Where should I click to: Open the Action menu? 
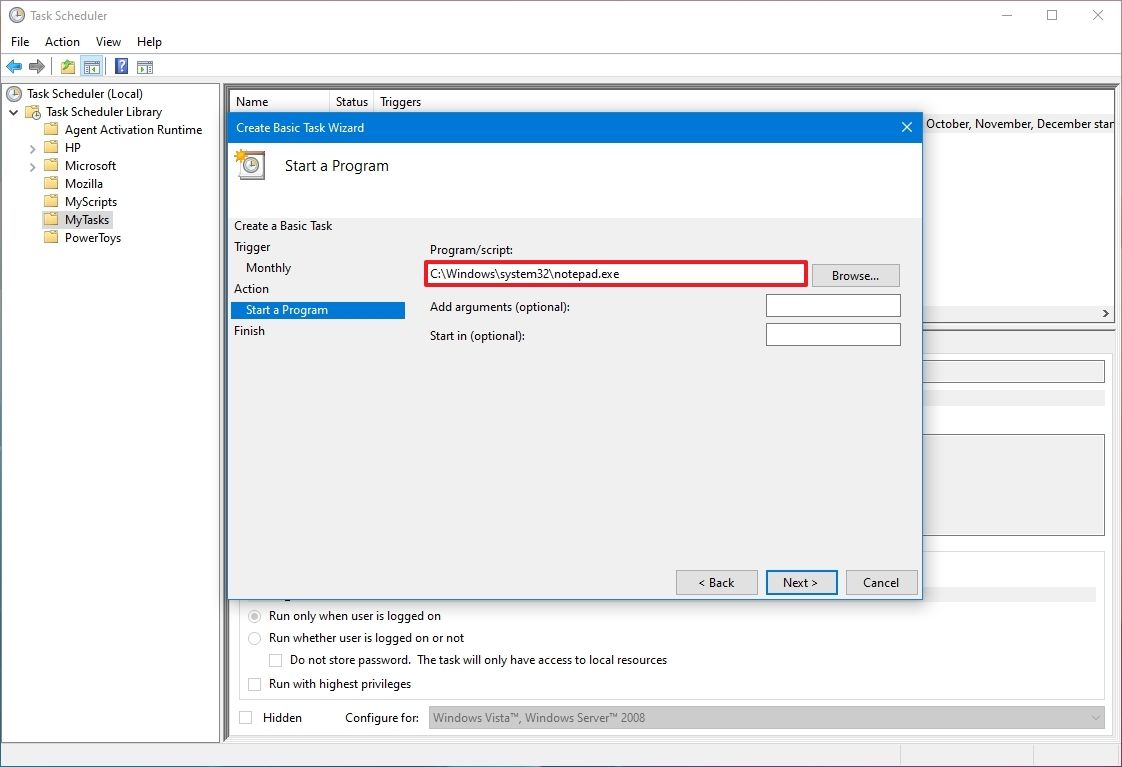[x=62, y=42]
